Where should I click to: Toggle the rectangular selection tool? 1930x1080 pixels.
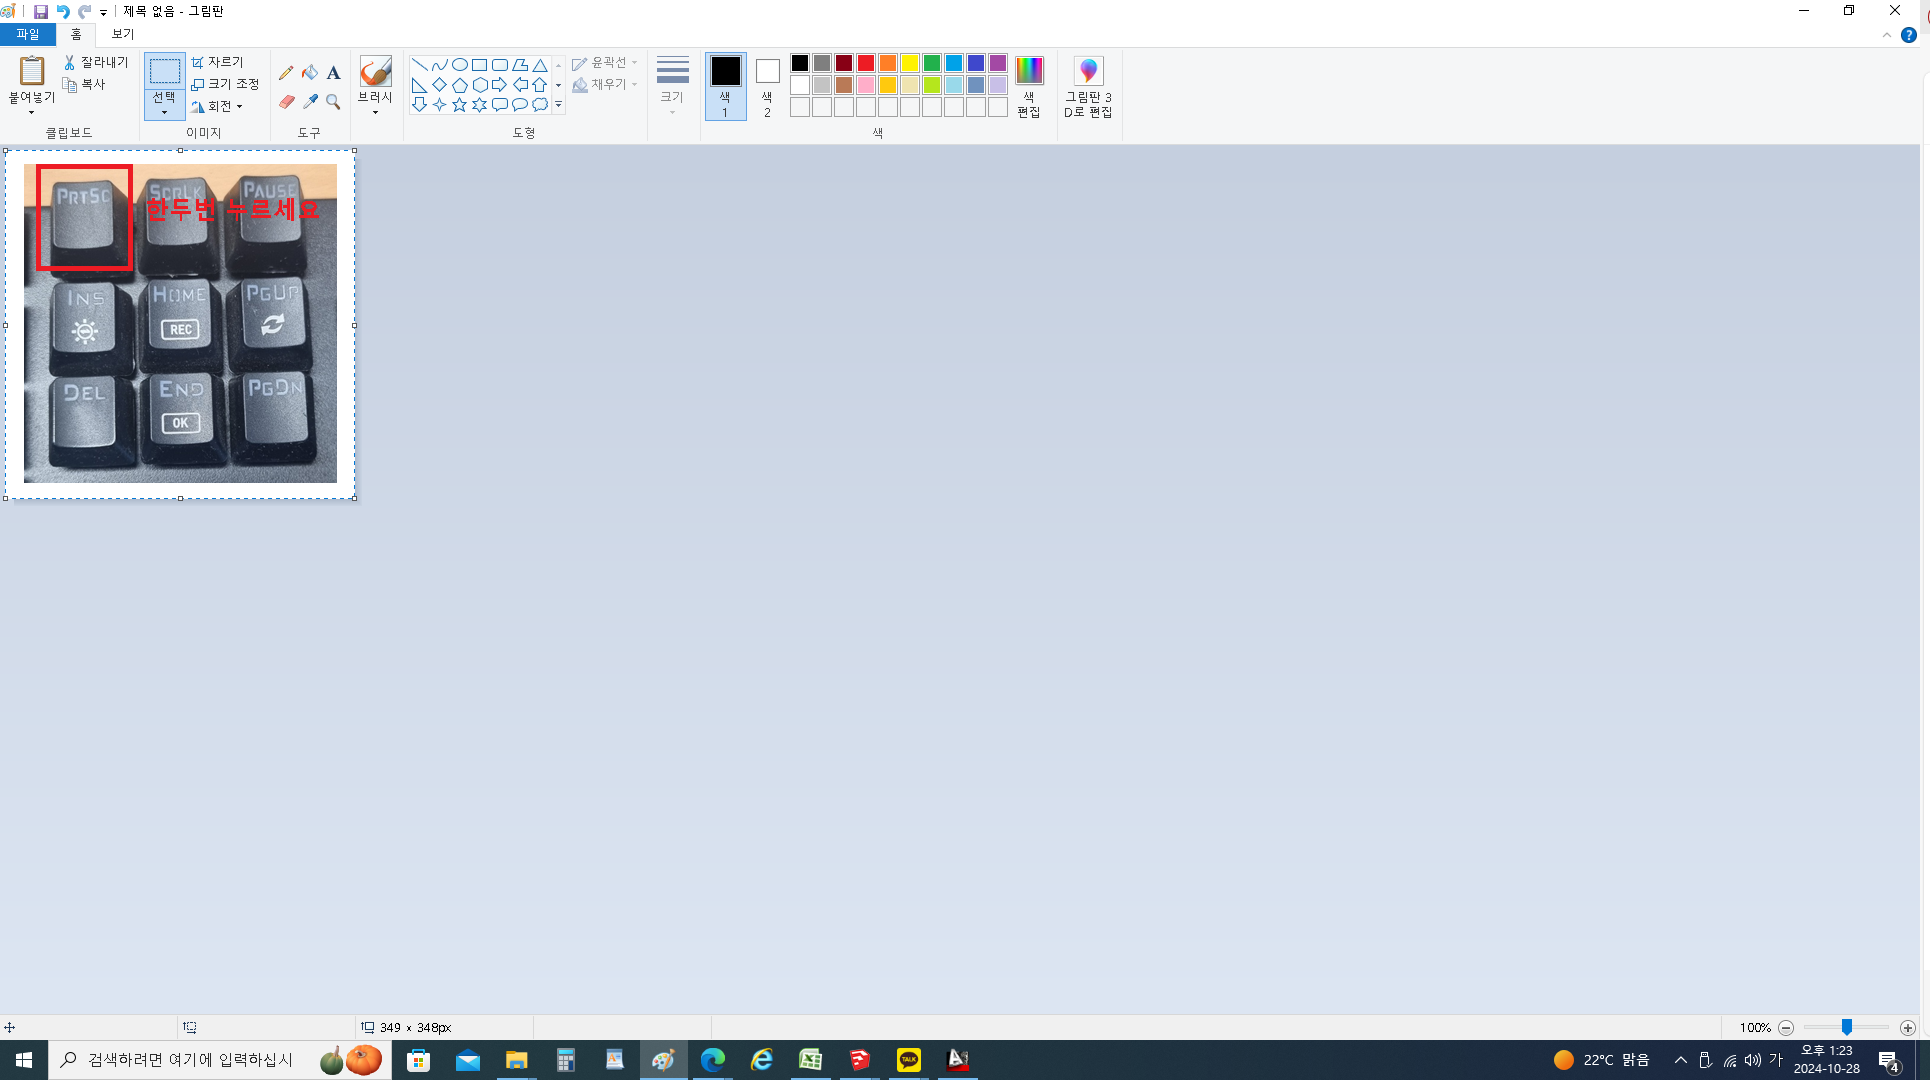pos(164,72)
